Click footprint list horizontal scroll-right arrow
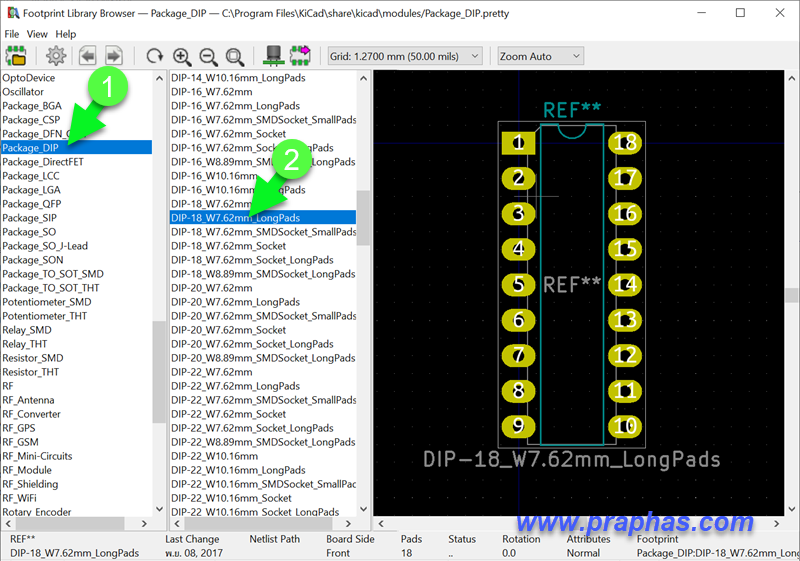The image size is (800, 561). coord(348,523)
